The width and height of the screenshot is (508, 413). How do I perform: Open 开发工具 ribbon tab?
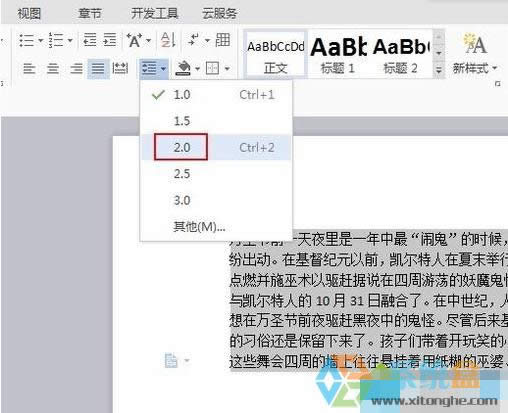point(154,14)
